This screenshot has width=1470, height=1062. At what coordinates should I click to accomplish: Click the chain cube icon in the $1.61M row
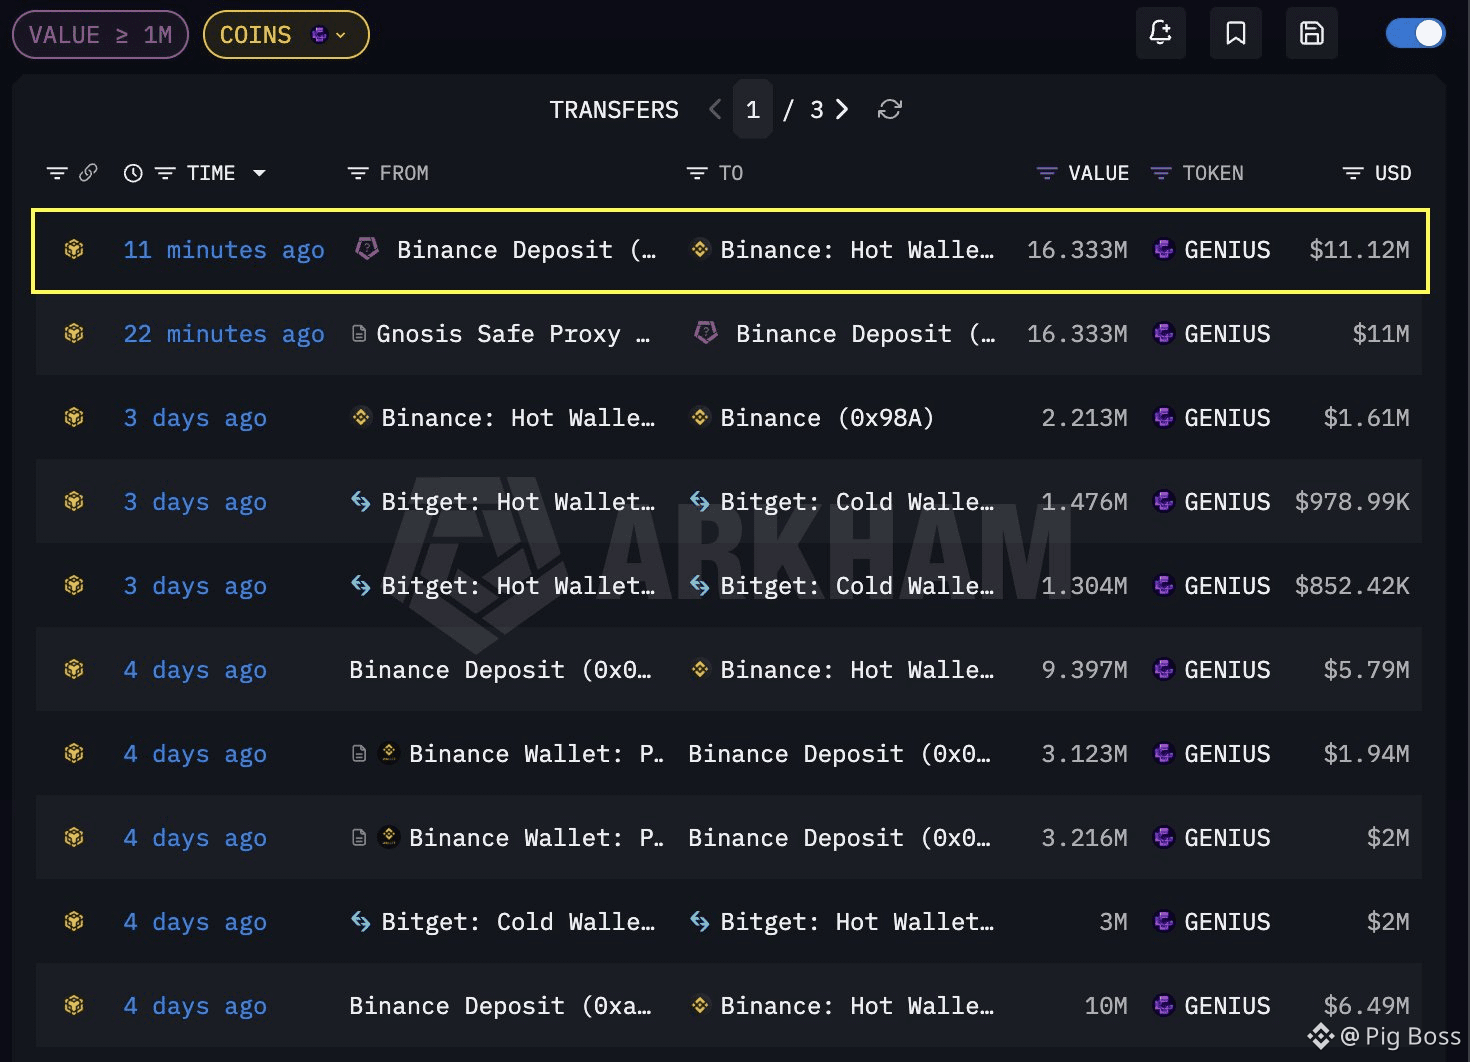coord(74,417)
